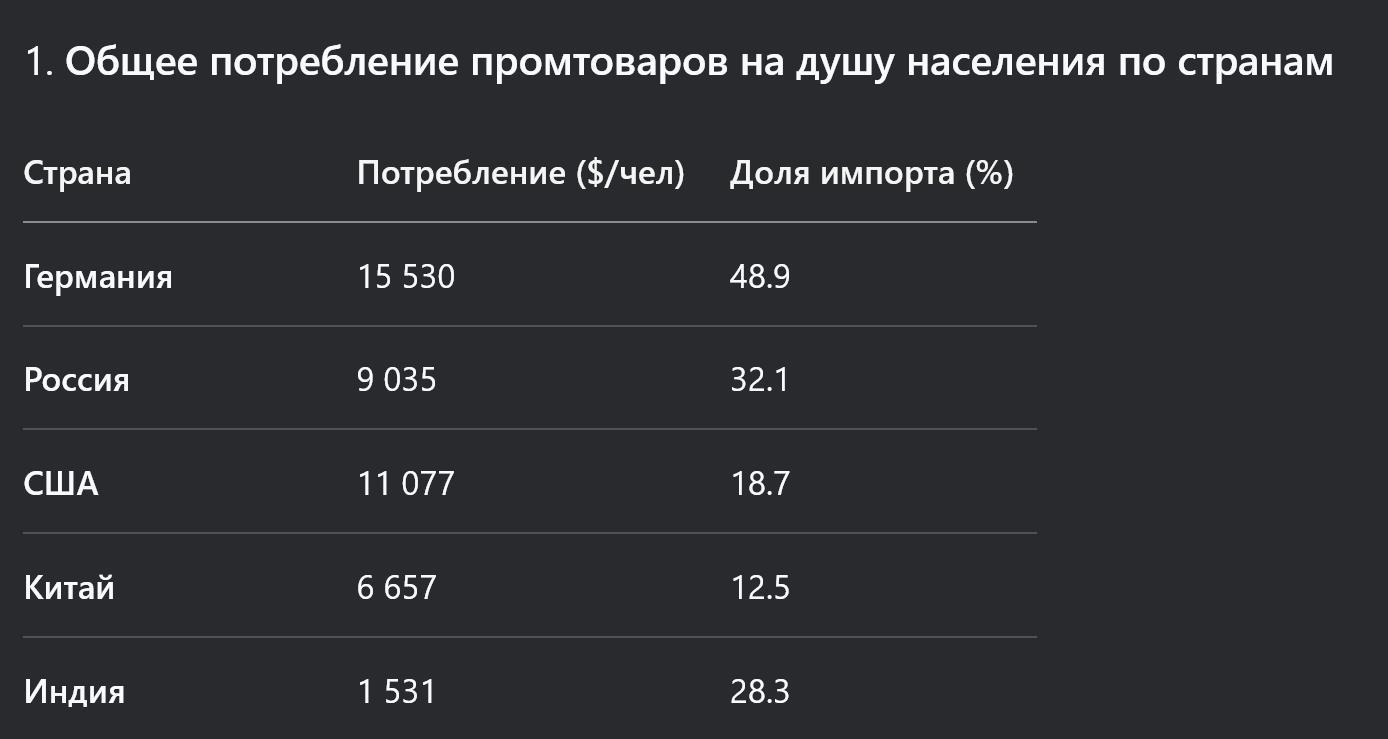Image resolution: width=1388 pixels, height=739 pixels.
Task: Click the Доля импорта (%) column header
Action: pyautogui.click(x=871, y=173)
